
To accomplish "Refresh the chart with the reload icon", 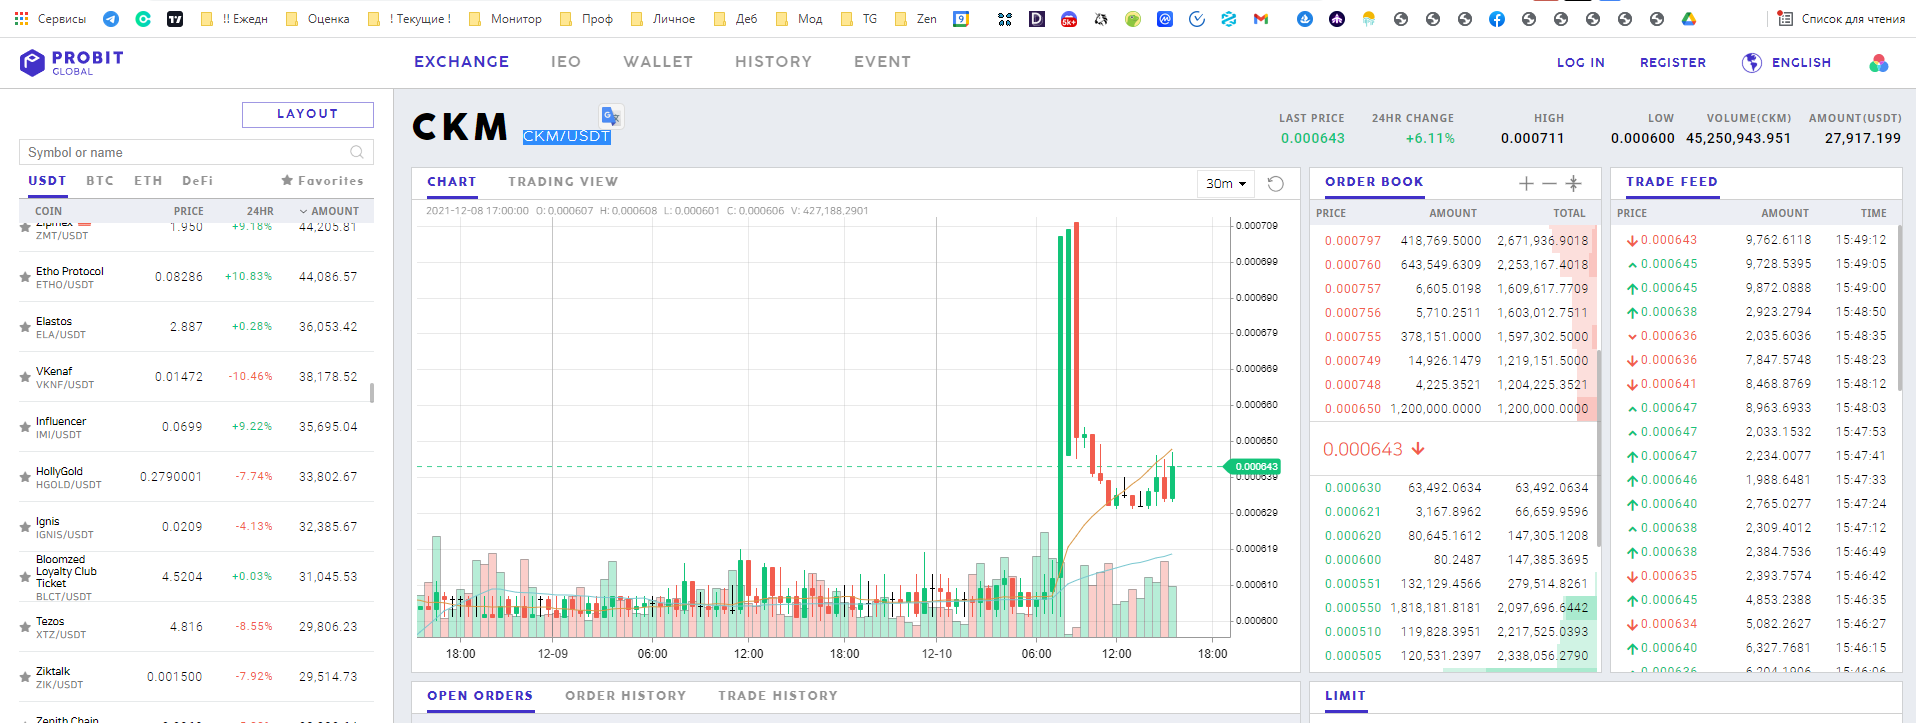I will click(1275, 183).
